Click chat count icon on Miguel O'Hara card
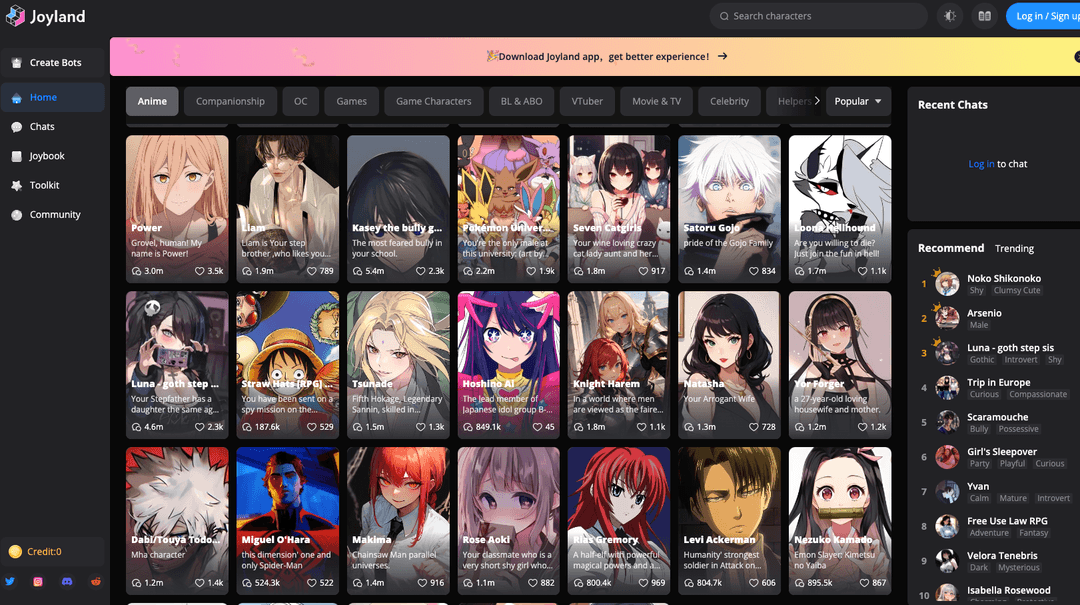The height and width of the screenshot is (605, 1080). point(247,583)
